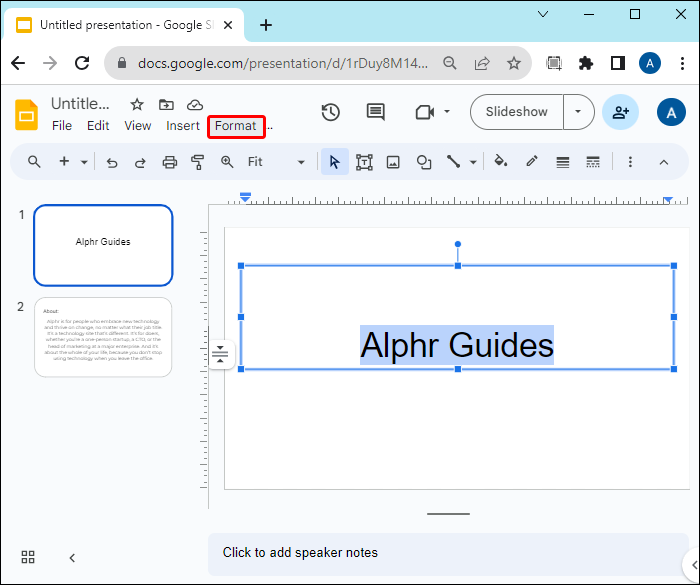The width and height of the screenshot is (700, 585).
Task: Select the Line tool
Action: [x=453, y=162]
